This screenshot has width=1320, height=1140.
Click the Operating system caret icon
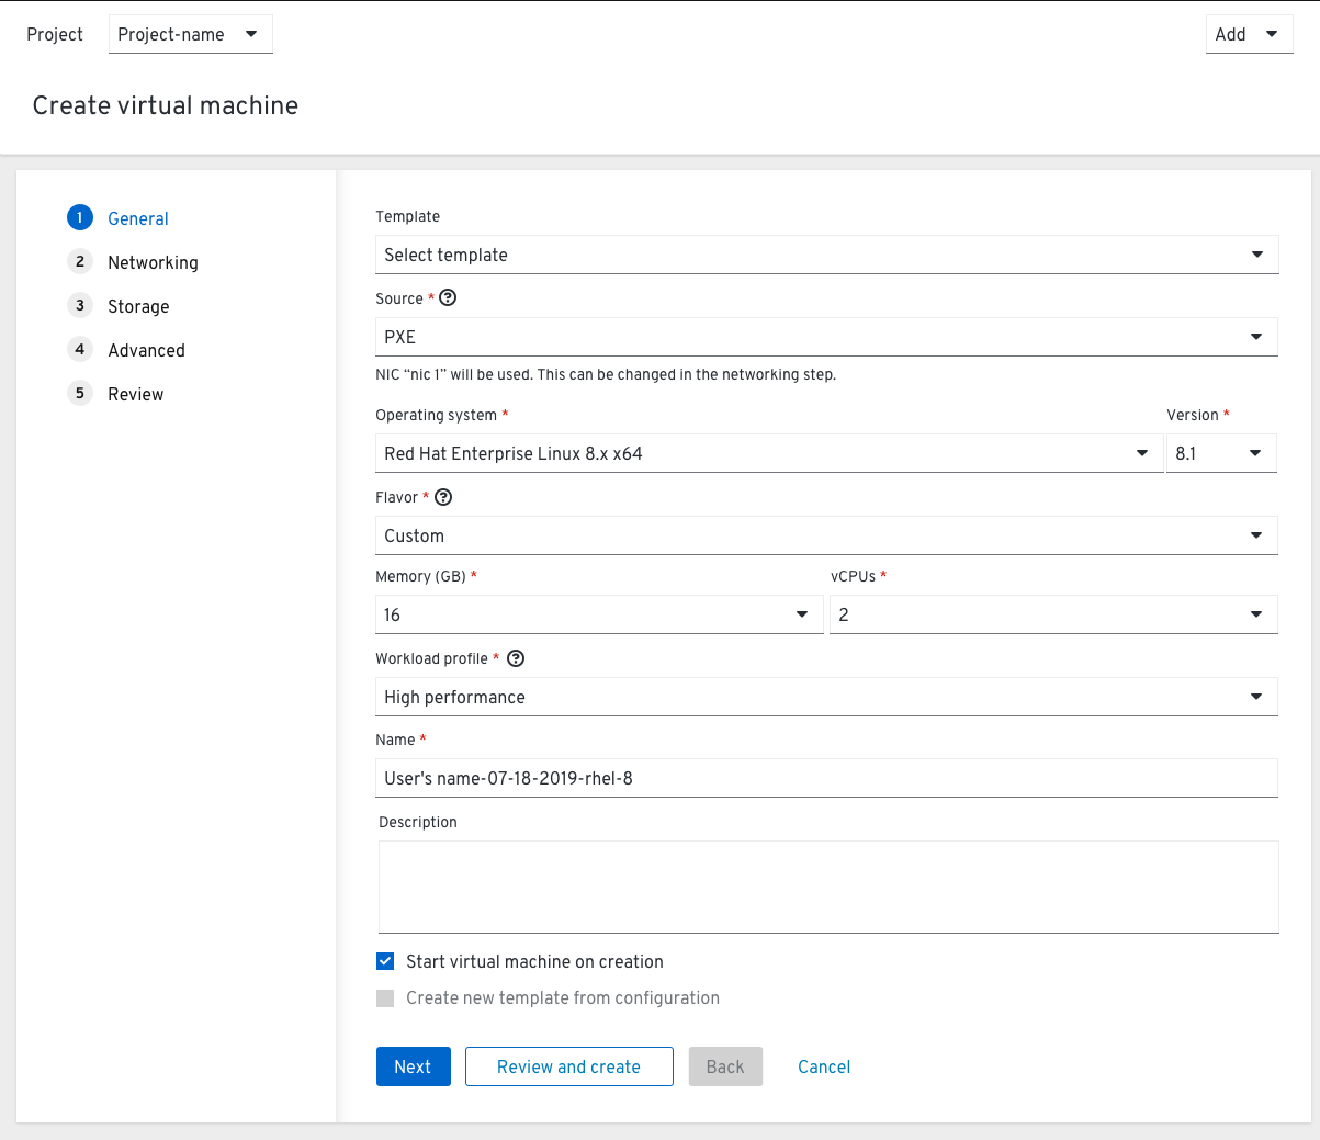click(x=1142, y=452)
